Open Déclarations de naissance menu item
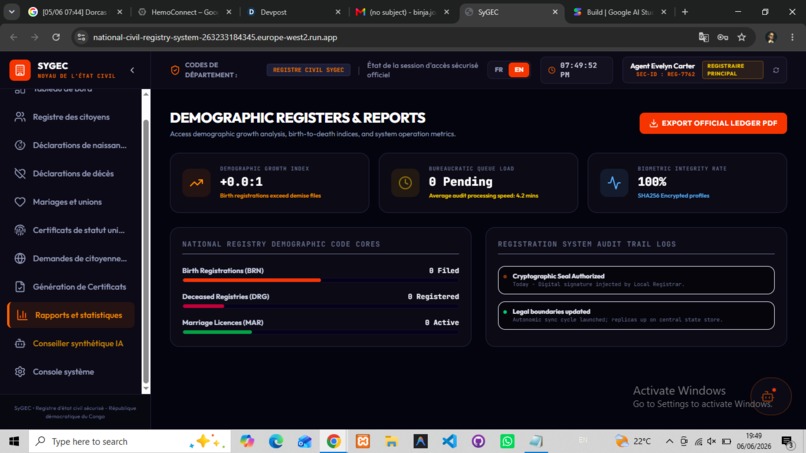The image size is (806, 453). click(x=71, y=145)
